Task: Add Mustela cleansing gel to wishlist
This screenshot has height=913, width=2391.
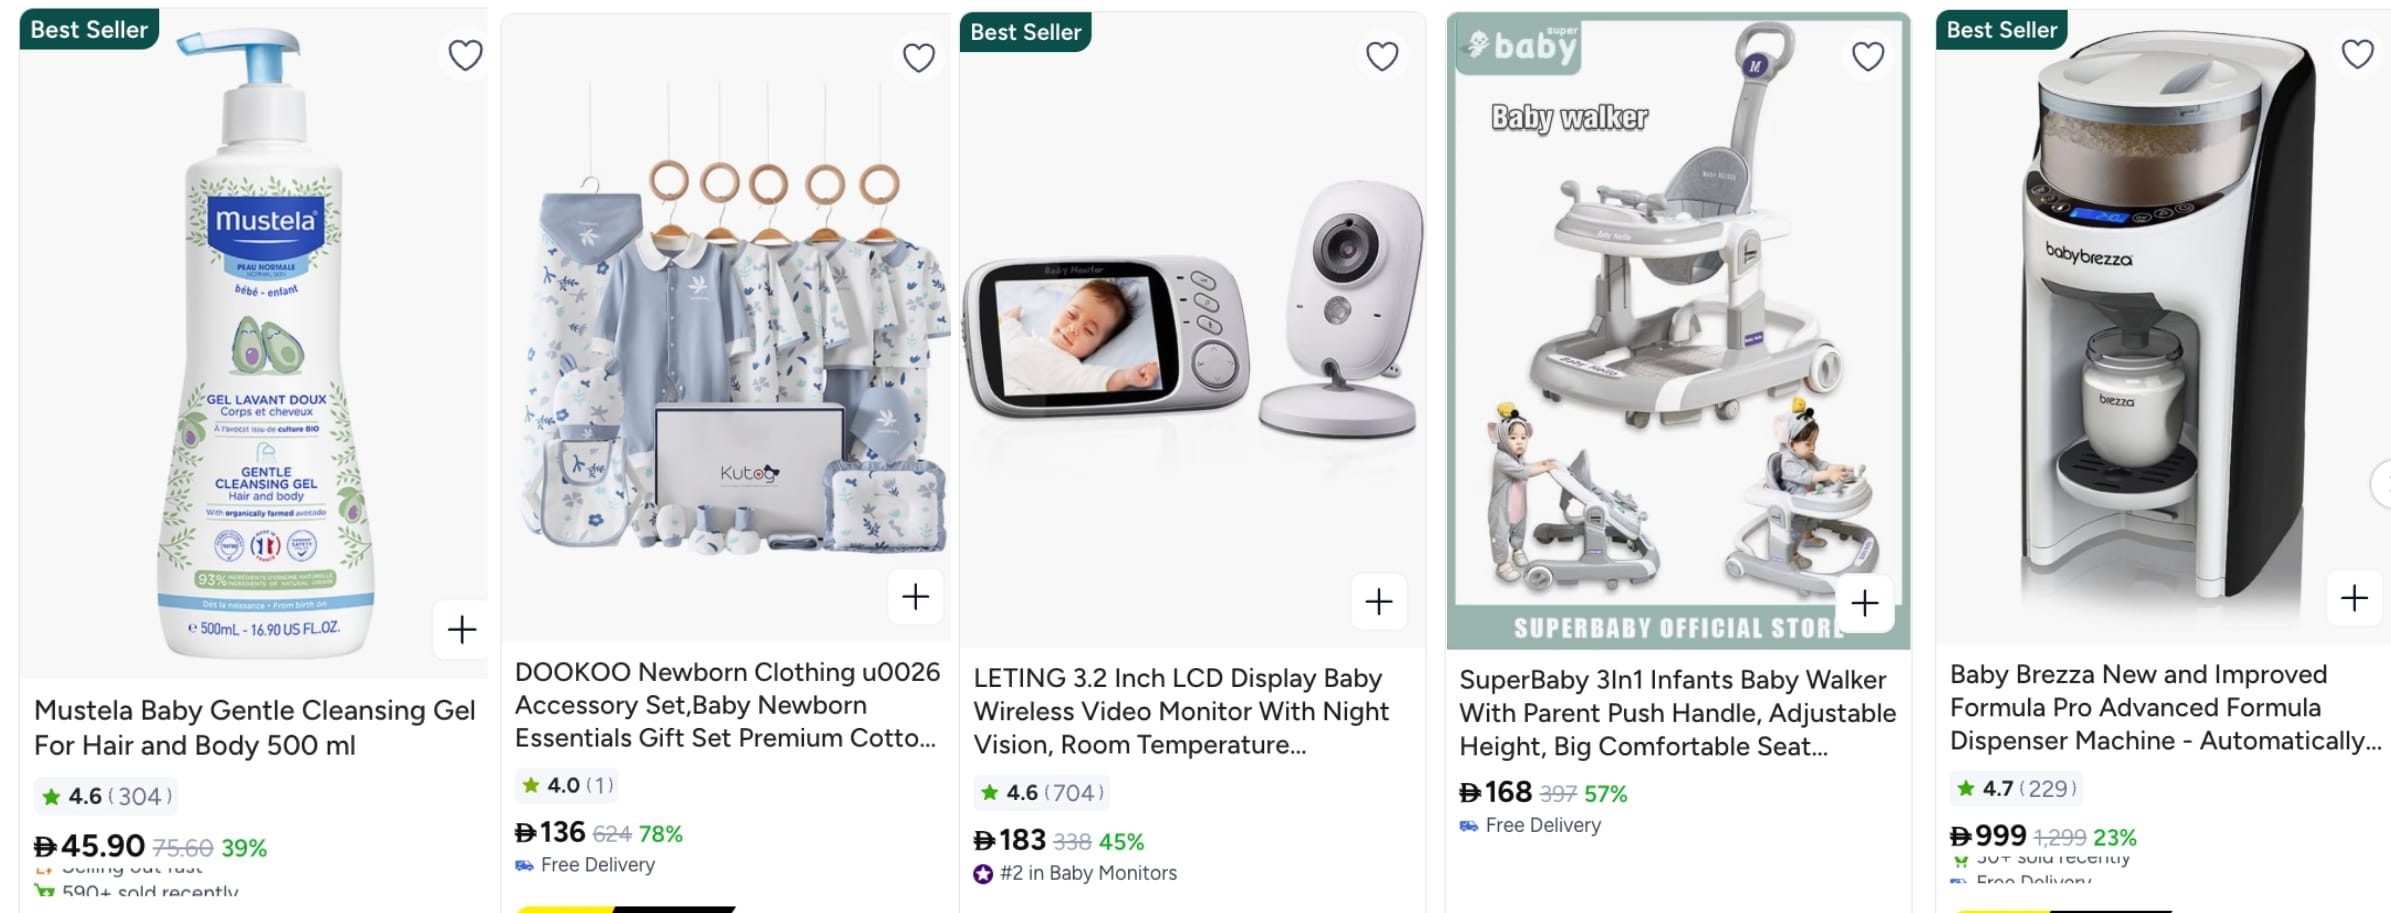Action: pyautogui.click(x=465, y=55)
